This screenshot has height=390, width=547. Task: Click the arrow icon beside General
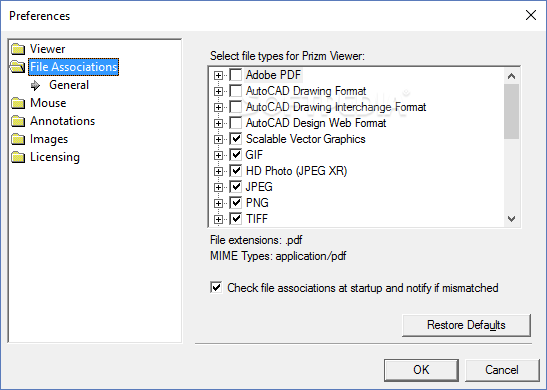point(35,85)
